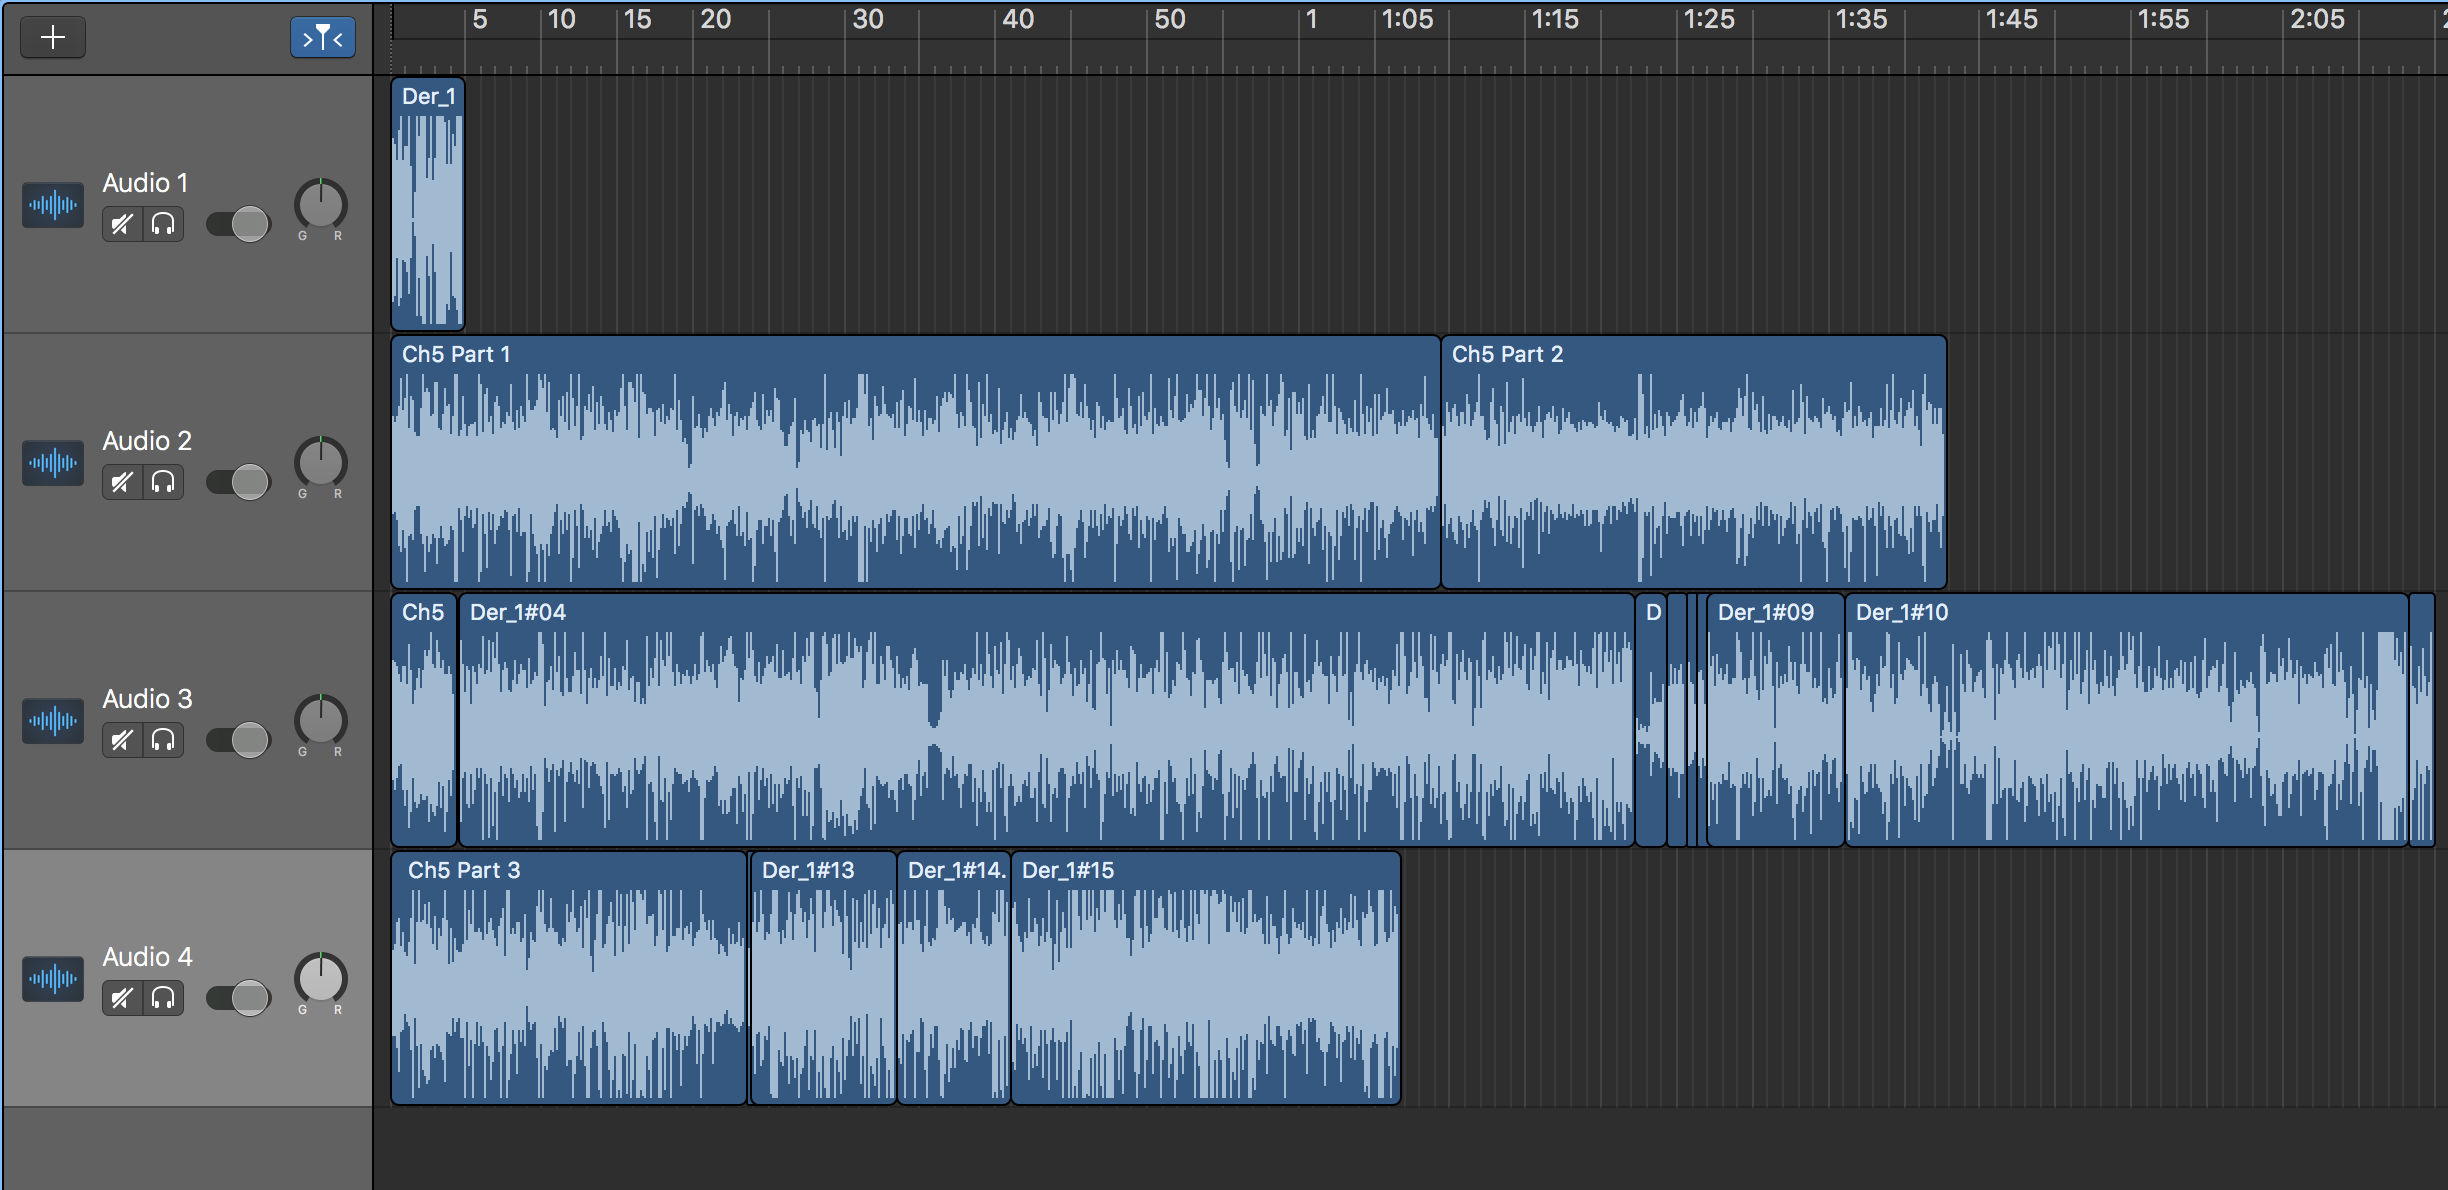
Task: Click the Audio 1 waveform track icon
Action: tap(53, 205)
